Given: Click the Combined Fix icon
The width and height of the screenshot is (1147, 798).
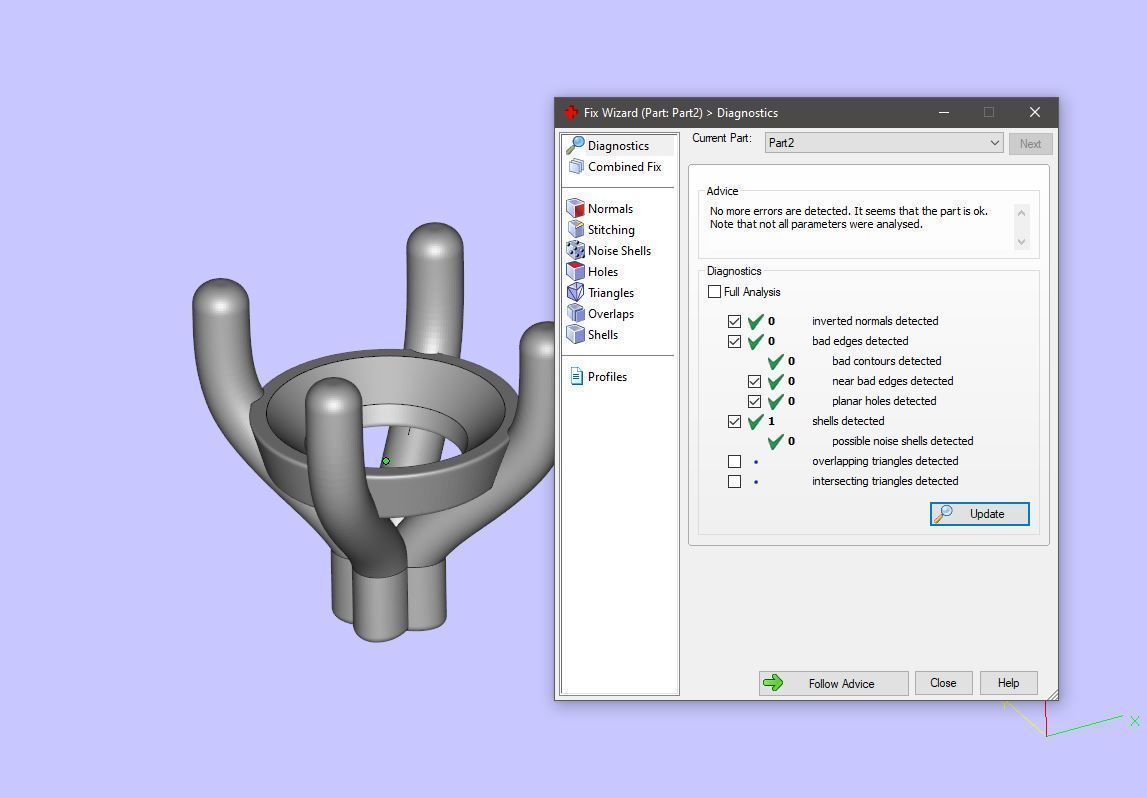Looking at the screenshot, I should tap(576, 166).
